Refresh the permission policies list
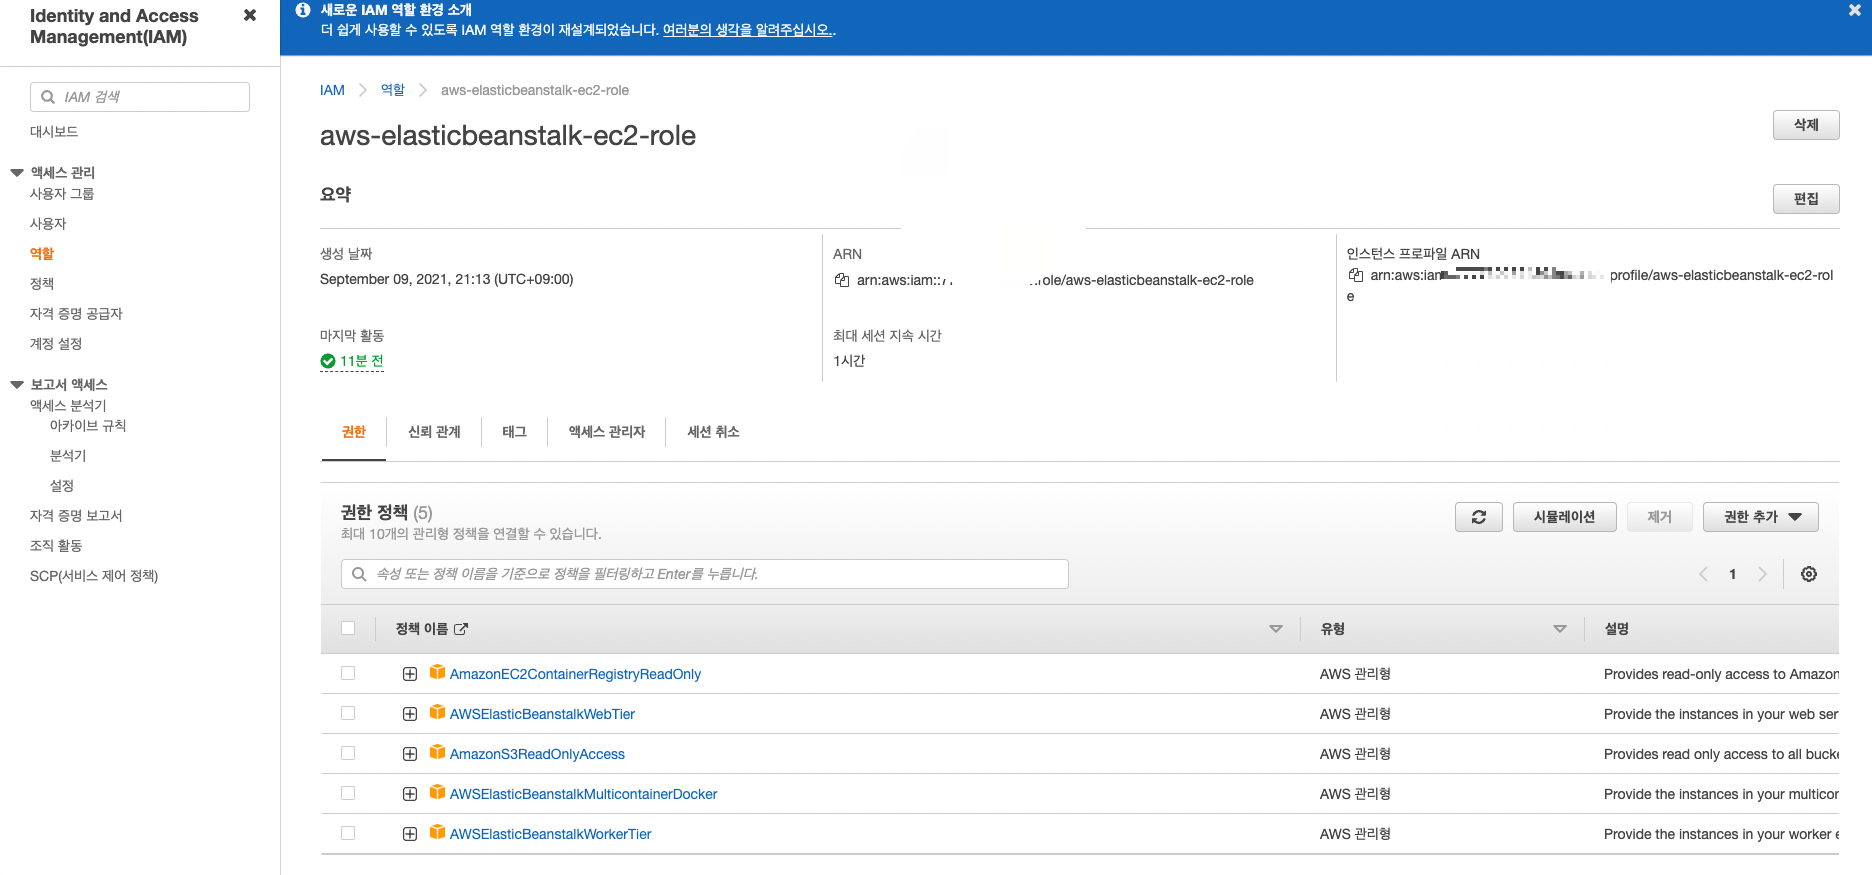1872x875 pixels. [x=1479, y=517]
